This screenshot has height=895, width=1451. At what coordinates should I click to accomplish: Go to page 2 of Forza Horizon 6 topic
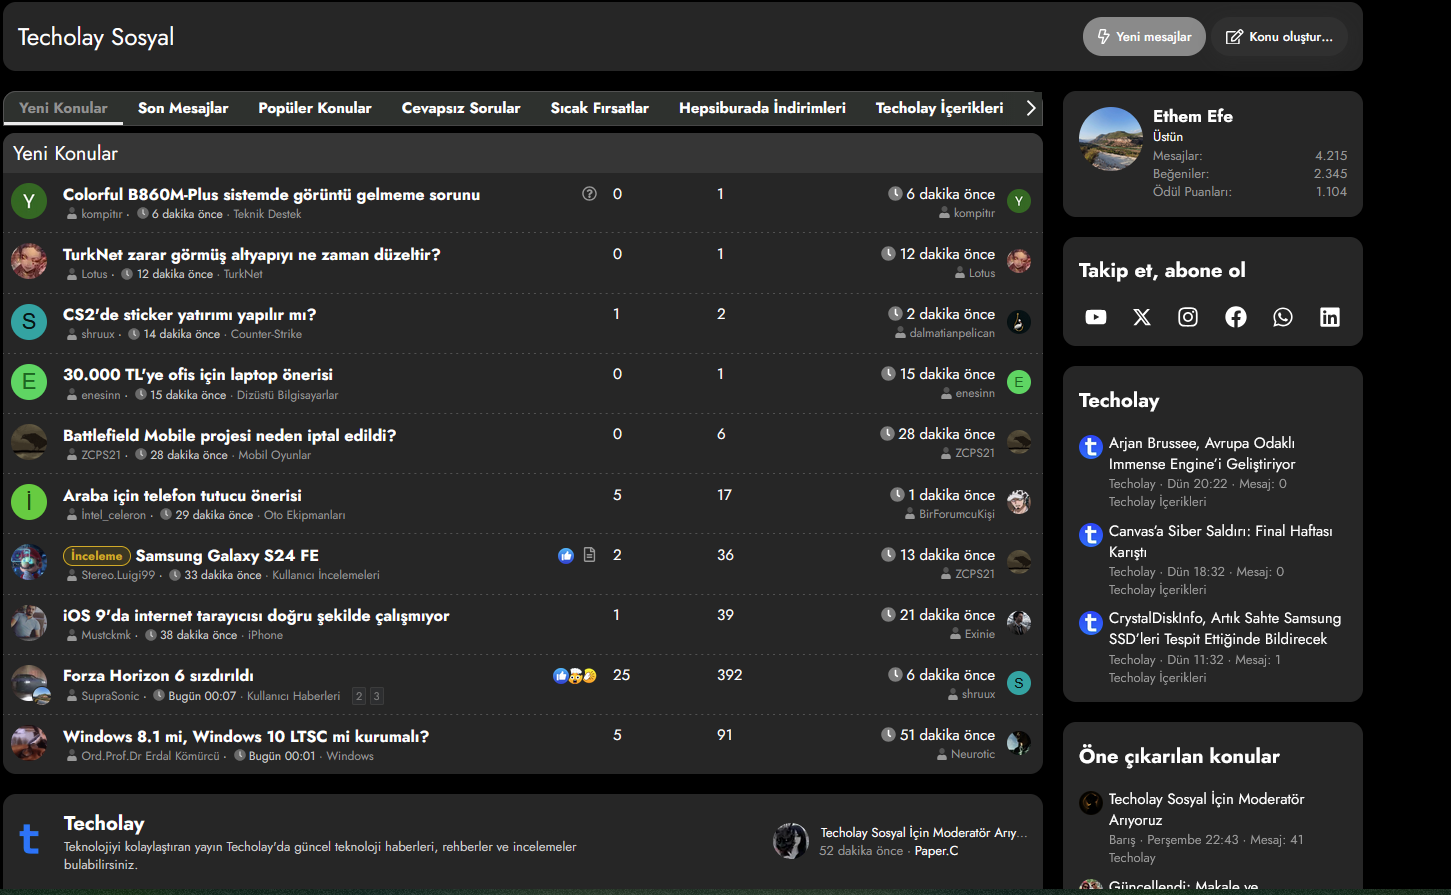coord(359,696)
